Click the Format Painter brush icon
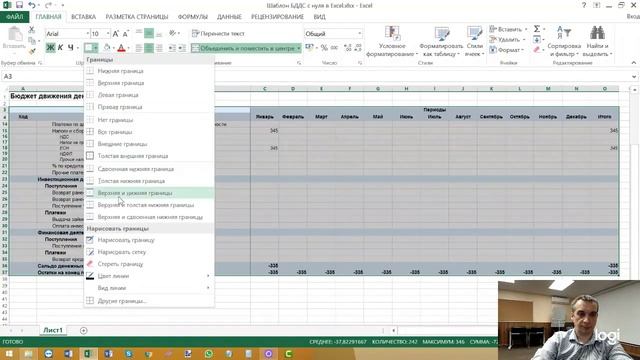Image resolution: width=640 pixels, height=360 pixels. click(x=32, y=51)
